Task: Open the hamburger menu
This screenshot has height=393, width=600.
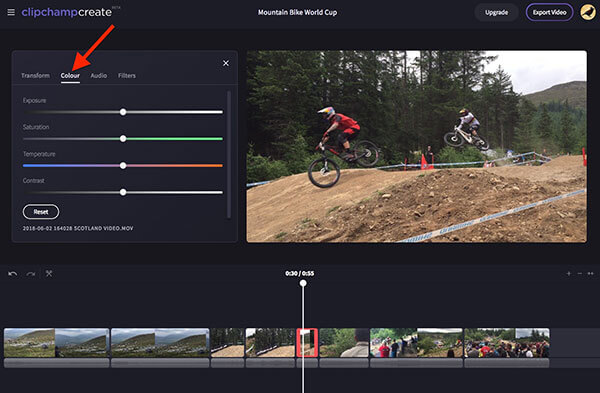Action: (x=11, y=12)
